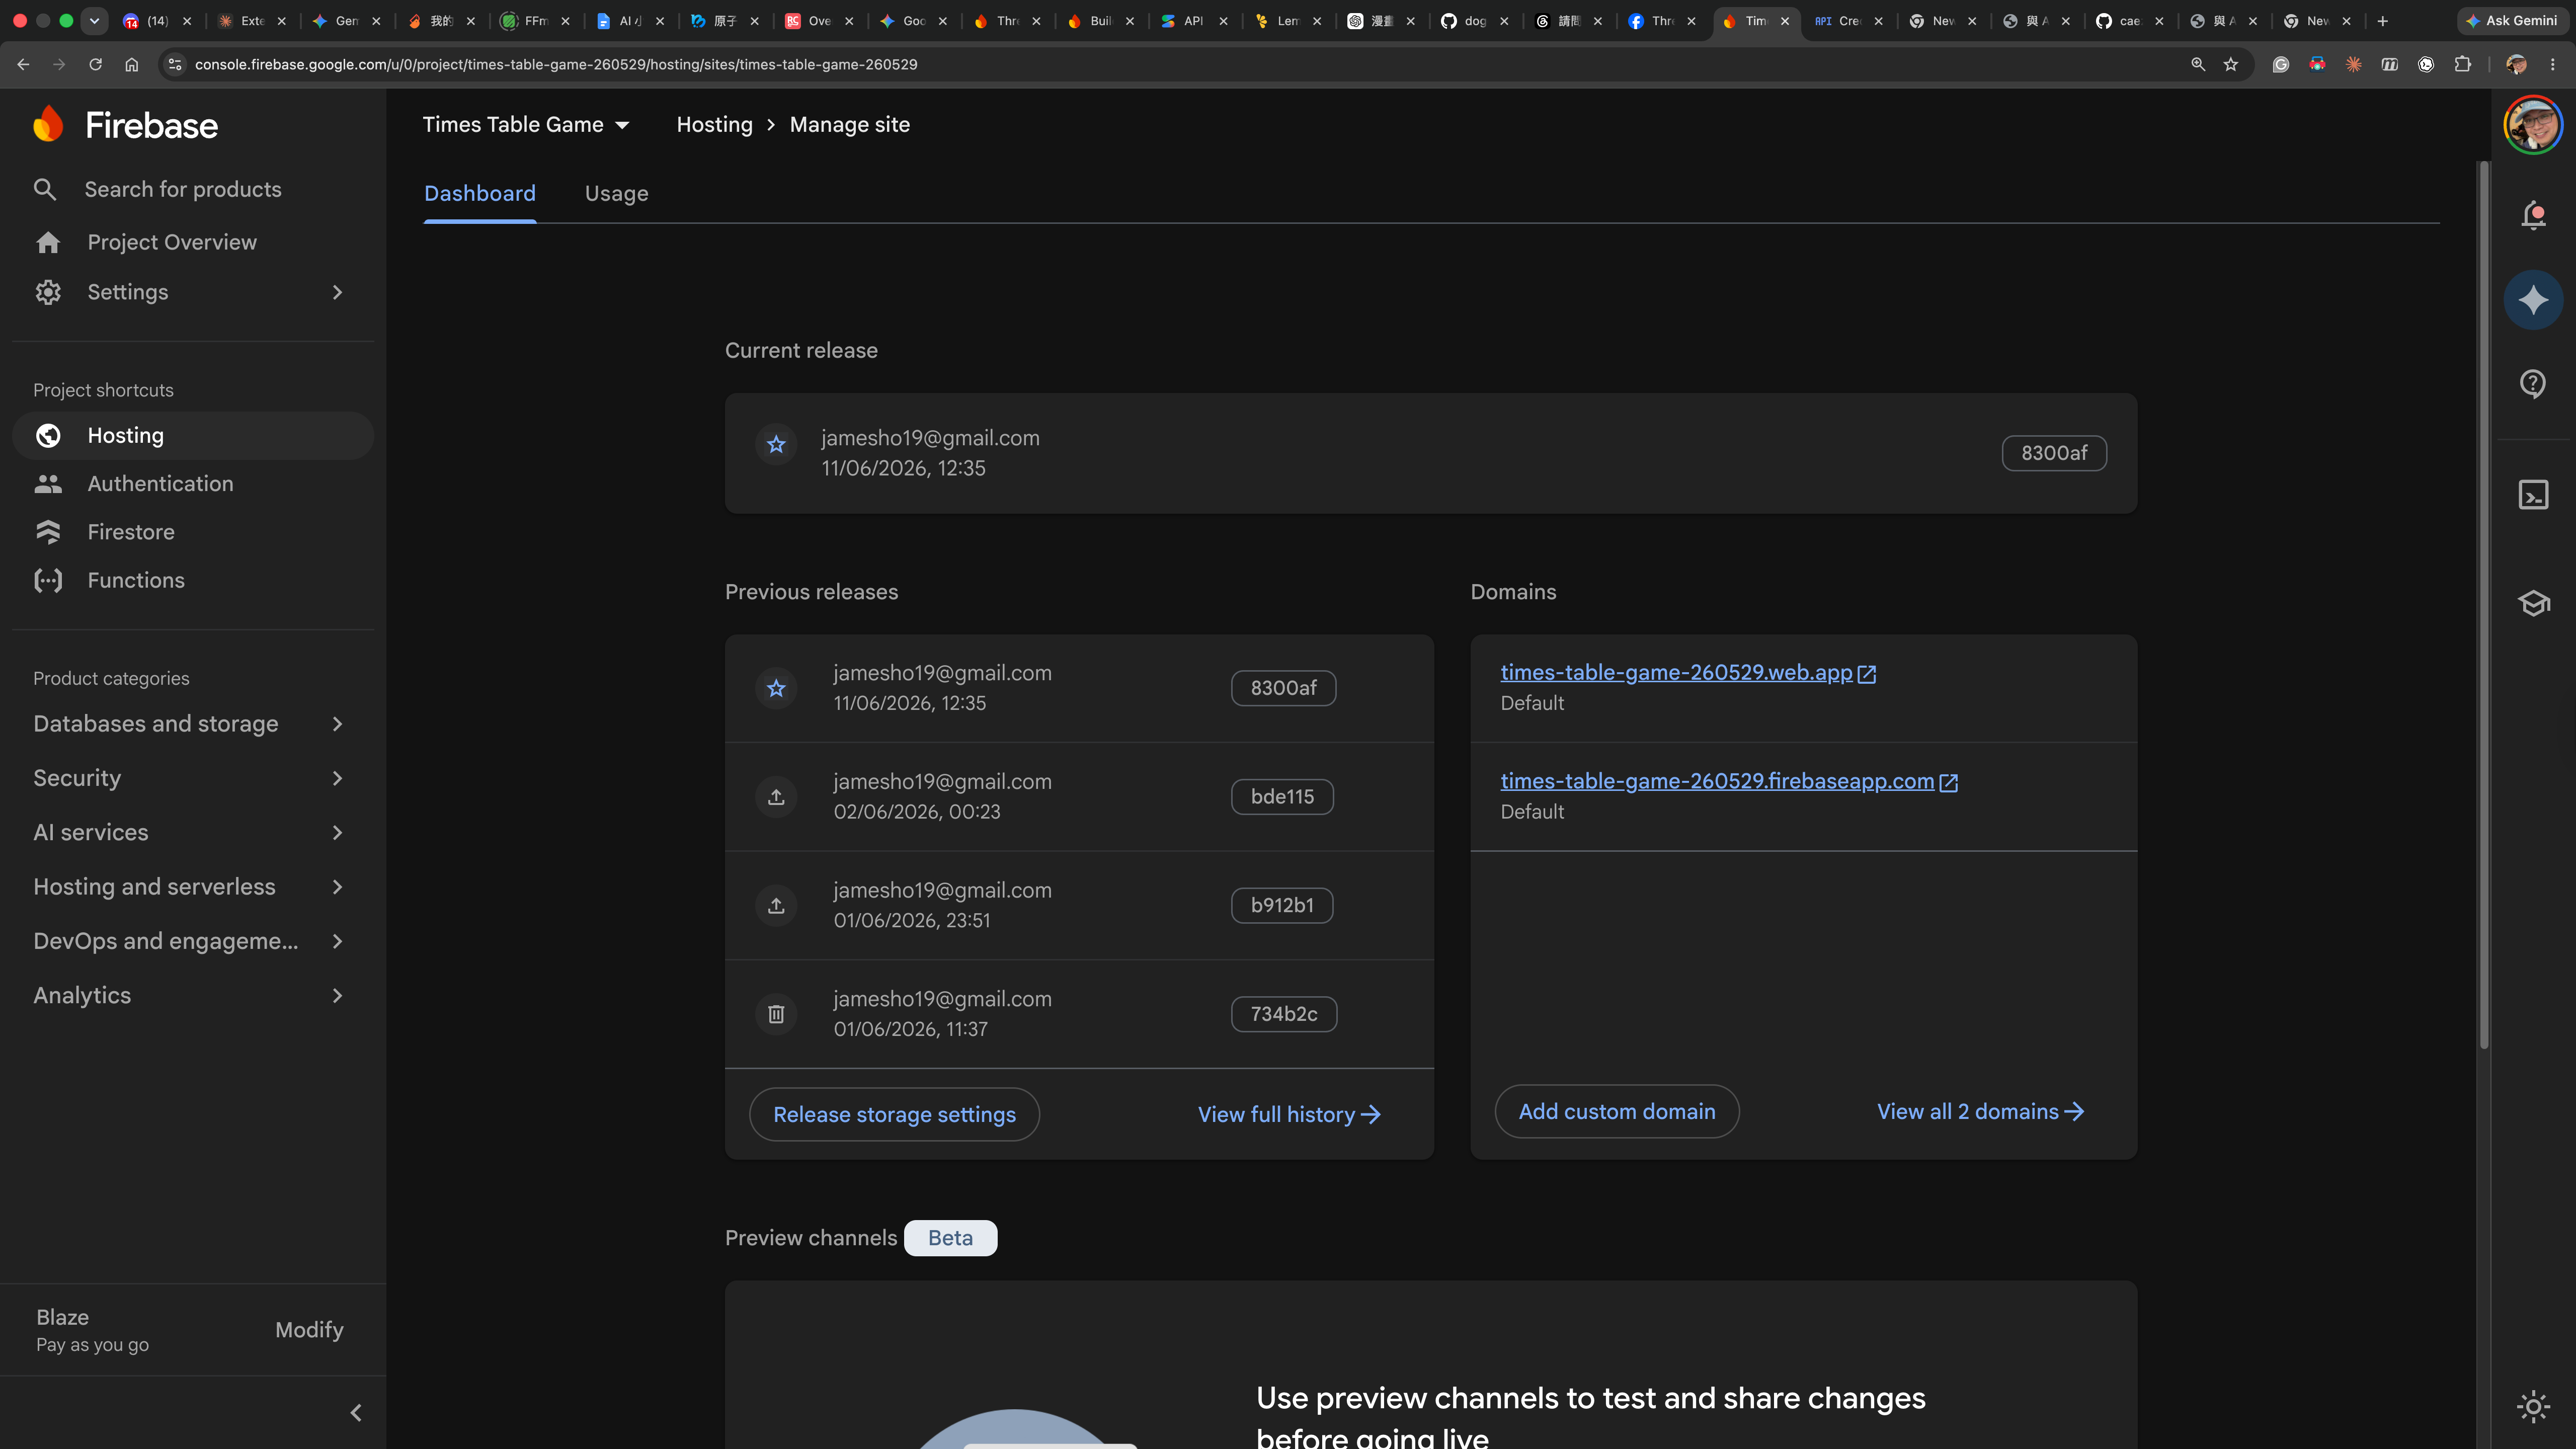Open Cloud Shell terminal icon

point(2533,495)
